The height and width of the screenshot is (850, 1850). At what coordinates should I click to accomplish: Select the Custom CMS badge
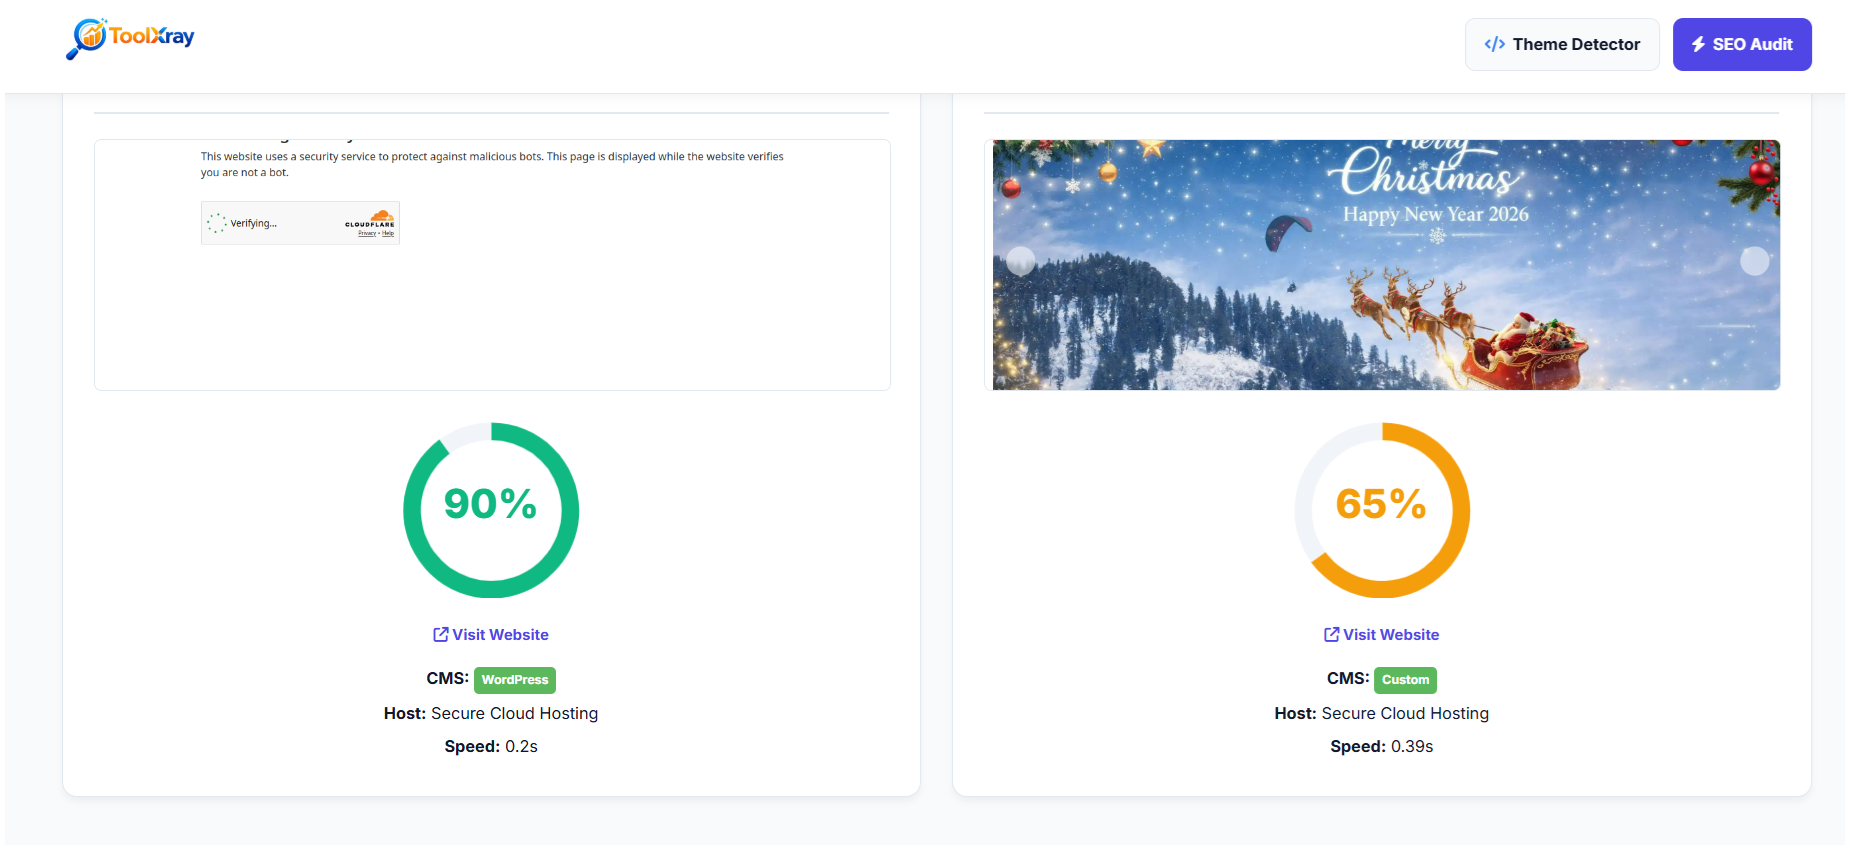click(1405, 680)
